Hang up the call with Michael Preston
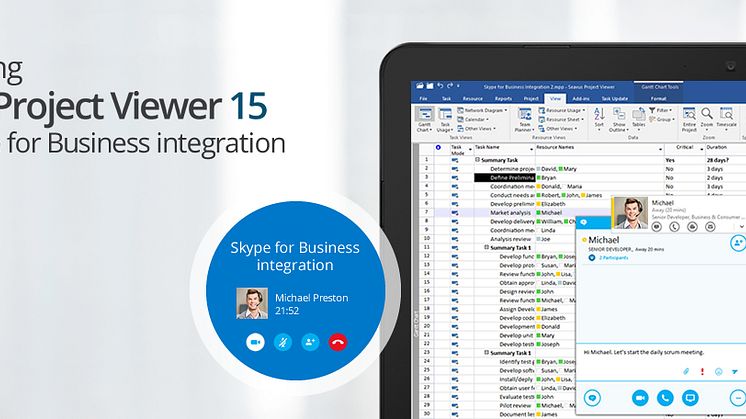746x419 pixels. 338,342
